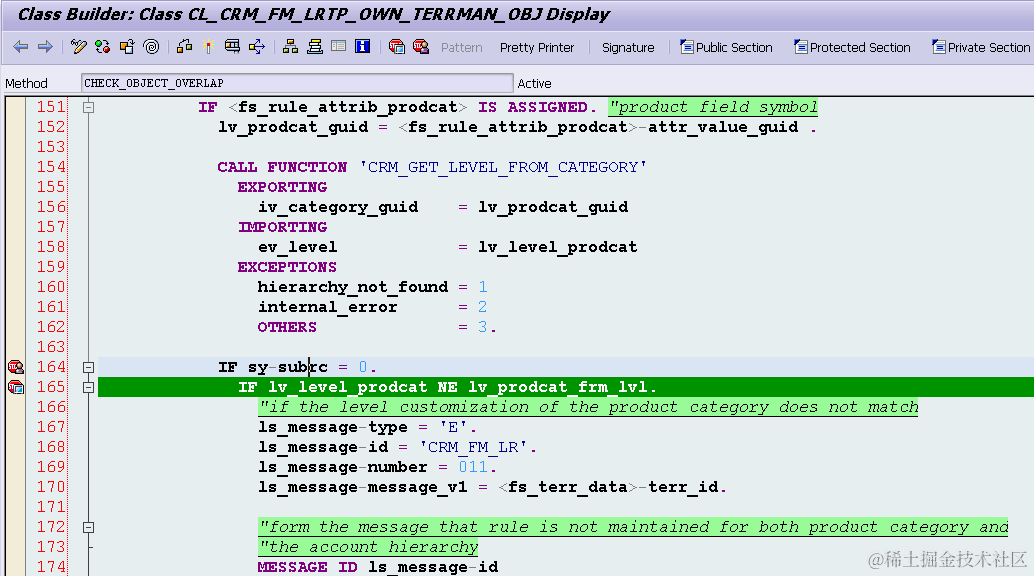Click '"the account hierarchy' comment line
Viewport: 1034px width, 576px height.
point(368,547)
